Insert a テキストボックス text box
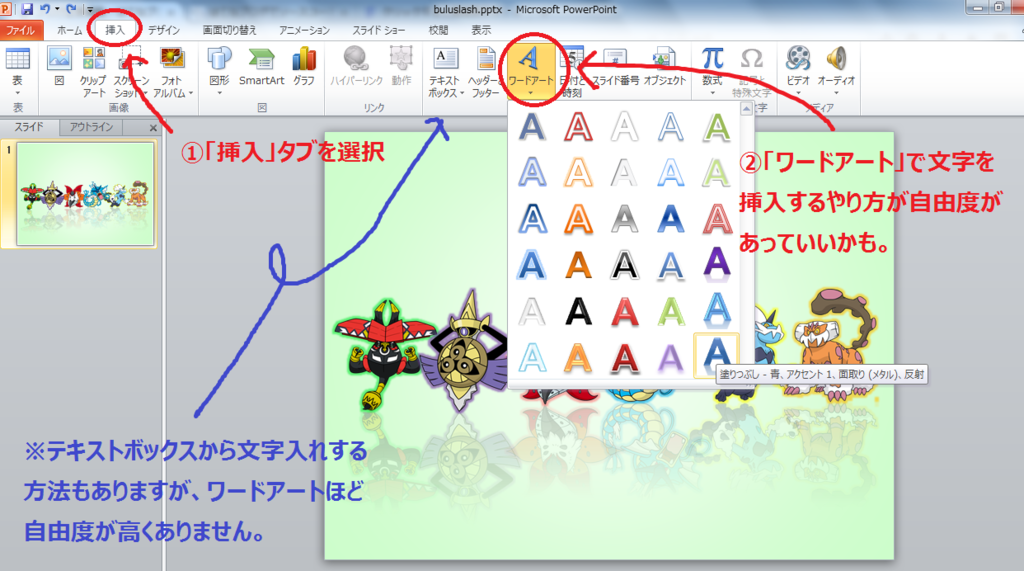The width and height of the screenshot is (1024, 571). point(446,72)
